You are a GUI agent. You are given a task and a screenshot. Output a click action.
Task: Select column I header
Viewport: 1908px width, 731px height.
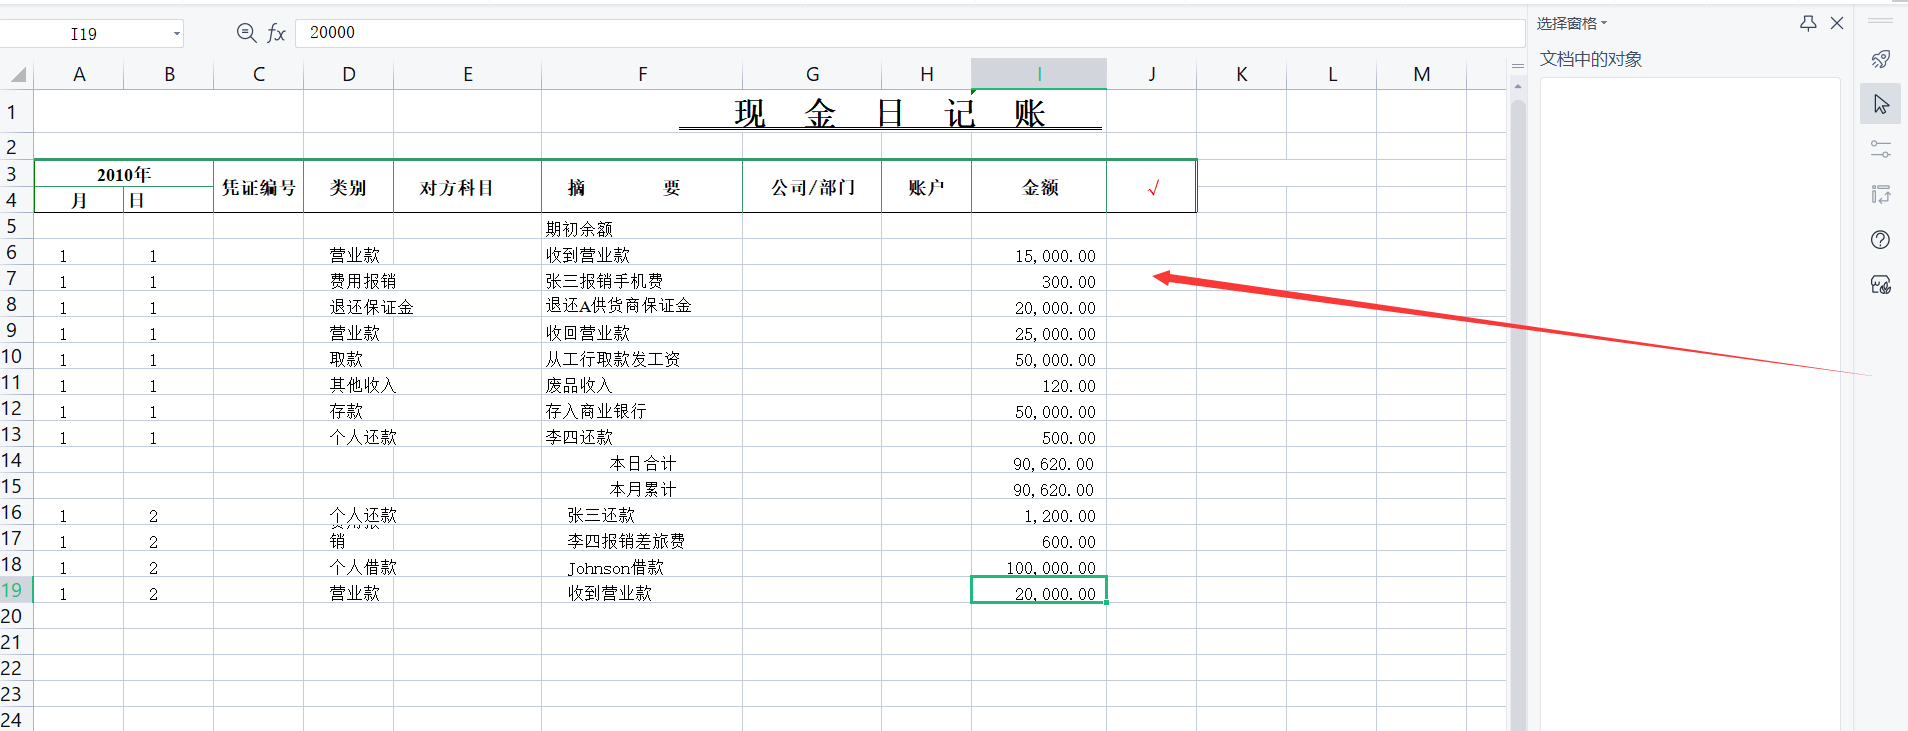click(x=1039, y=75)
